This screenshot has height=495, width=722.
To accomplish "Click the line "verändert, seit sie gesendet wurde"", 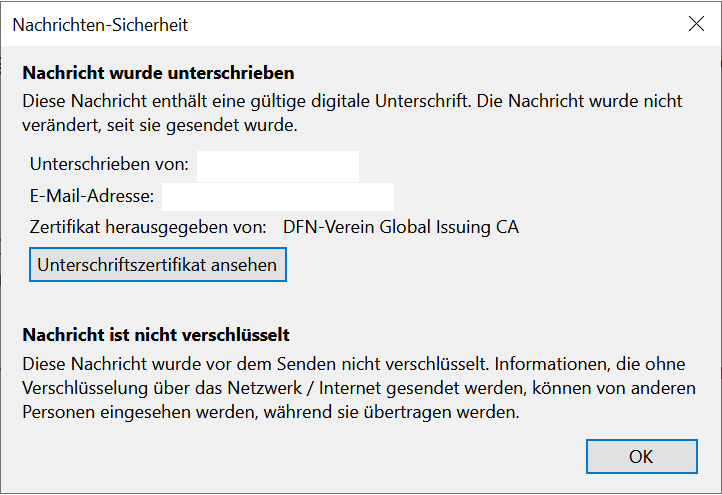I will (160, 126).
